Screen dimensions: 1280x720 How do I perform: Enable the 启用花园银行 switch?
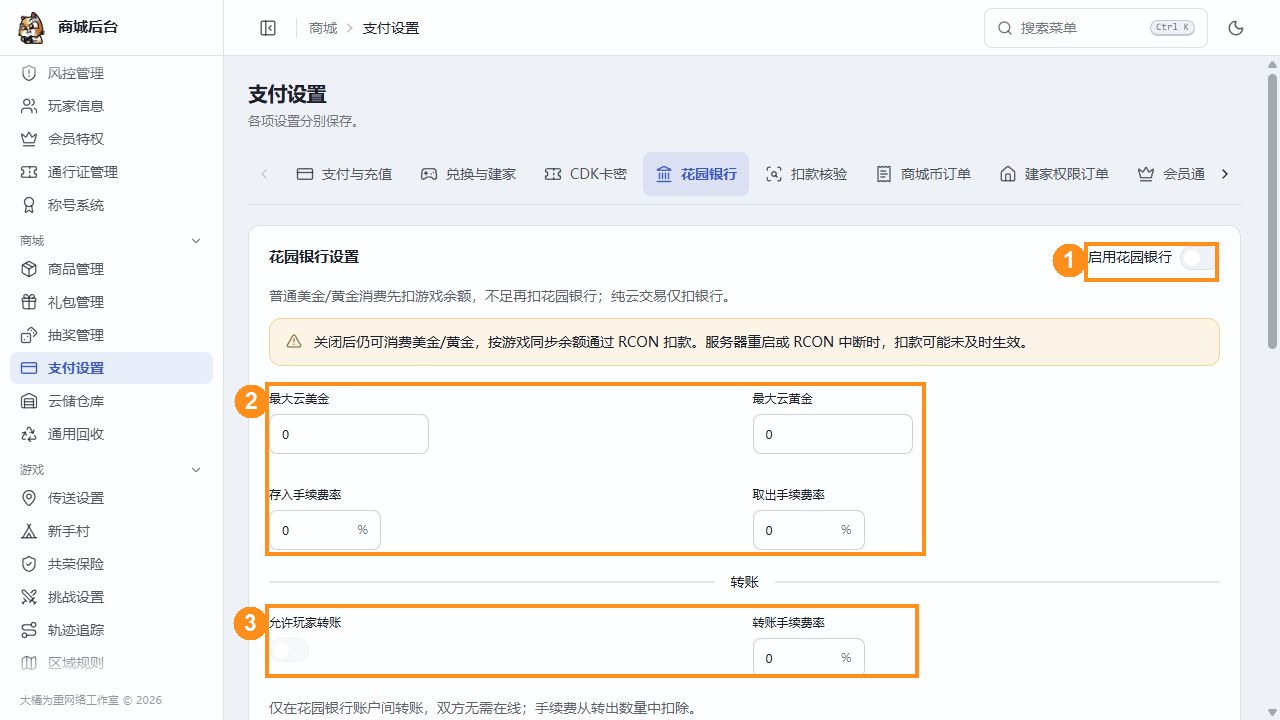pyautogui.click(x=1199, y=258)
